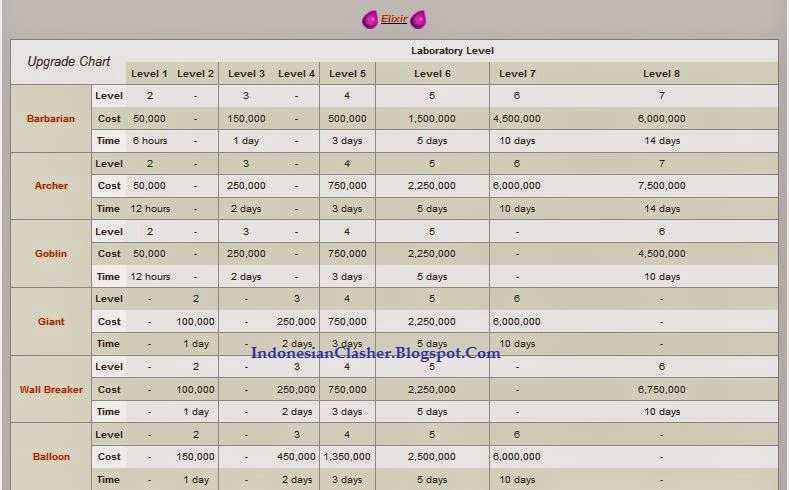The width and height of the screenshot is (789, 490).
Task: Click the Level 4 column header
Action: click(x=296, y=73)
